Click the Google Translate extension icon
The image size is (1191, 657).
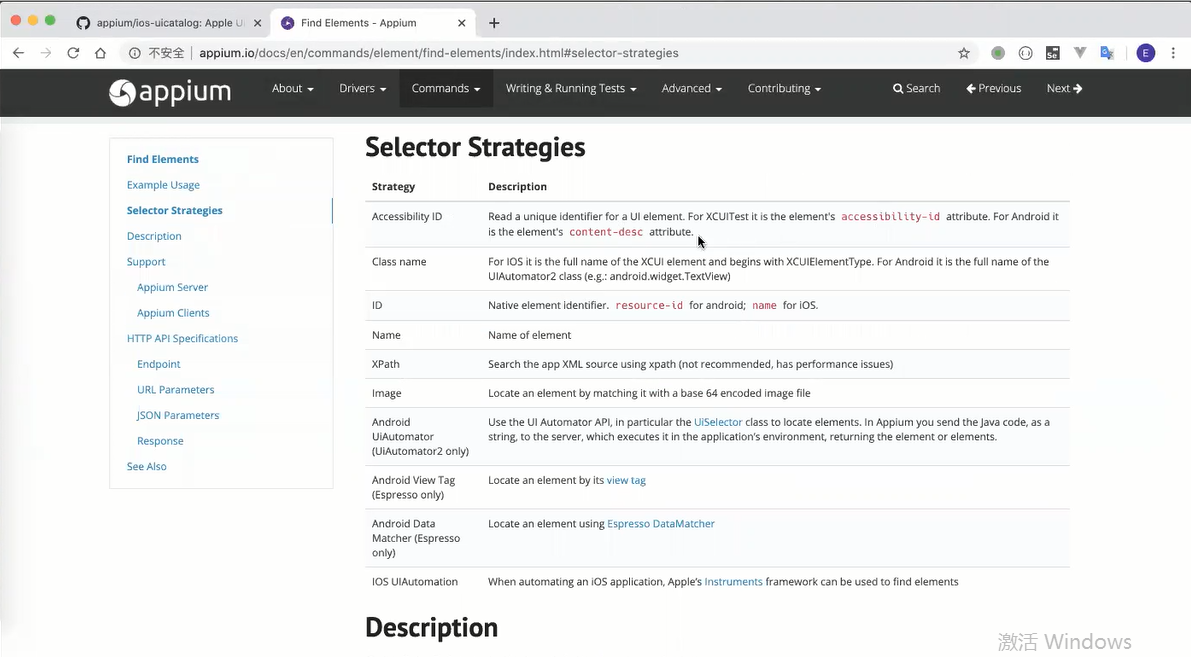coord(1107,53)
